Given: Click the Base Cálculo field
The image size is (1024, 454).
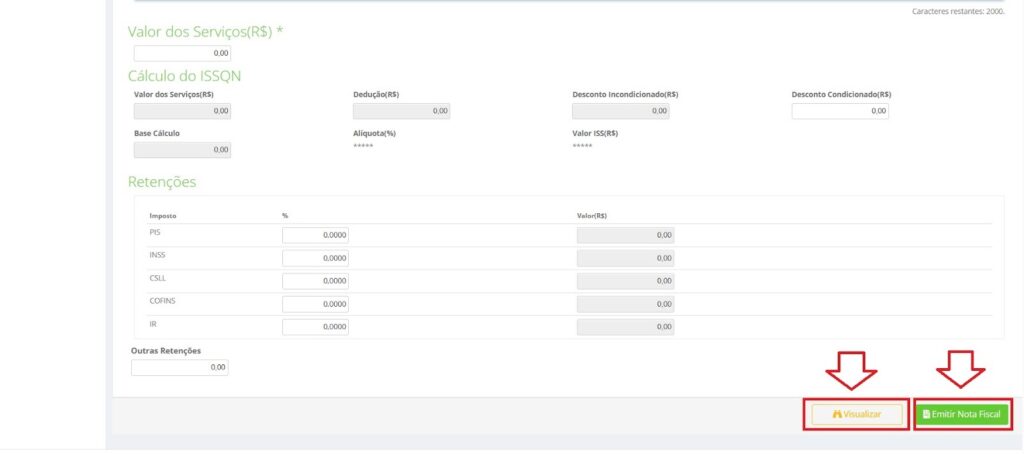Looking at the screenshot, I should pyautogui.click(x=182, y=150).
